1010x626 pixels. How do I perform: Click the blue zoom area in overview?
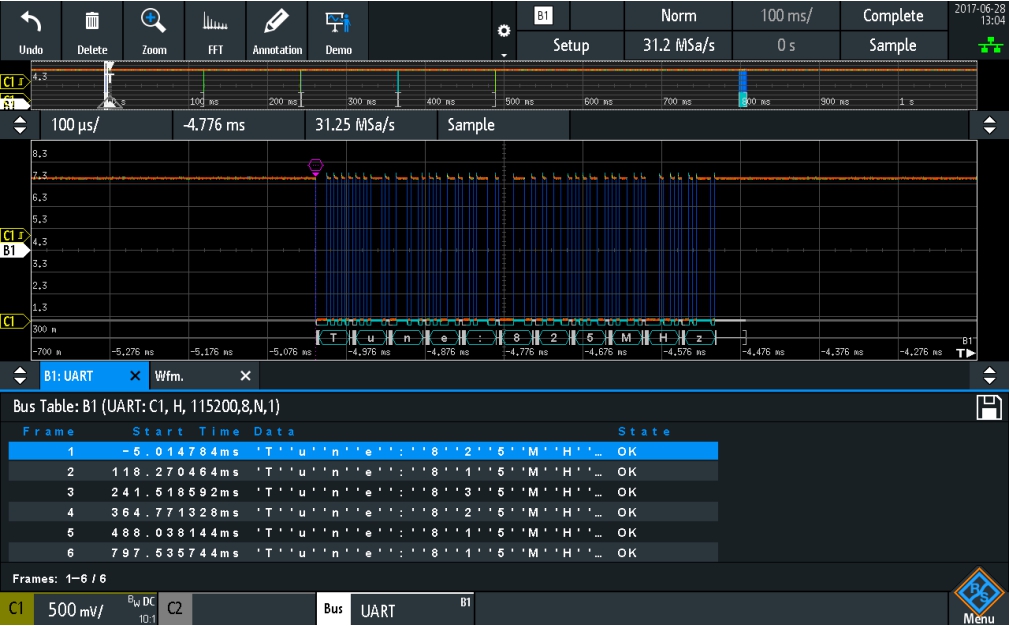(743, 88)
